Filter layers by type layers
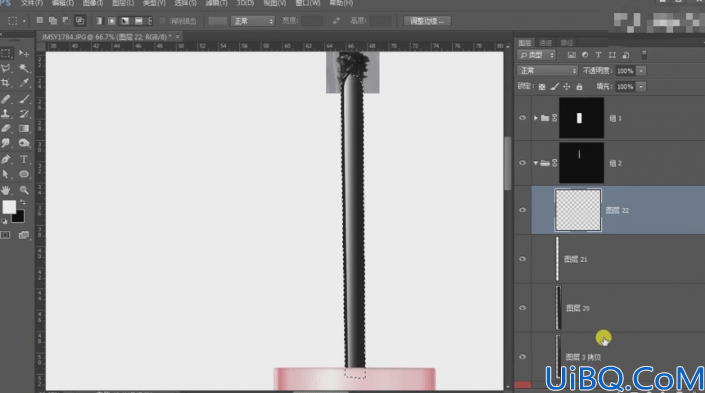 pyautogui.click(x=598, y=55)
